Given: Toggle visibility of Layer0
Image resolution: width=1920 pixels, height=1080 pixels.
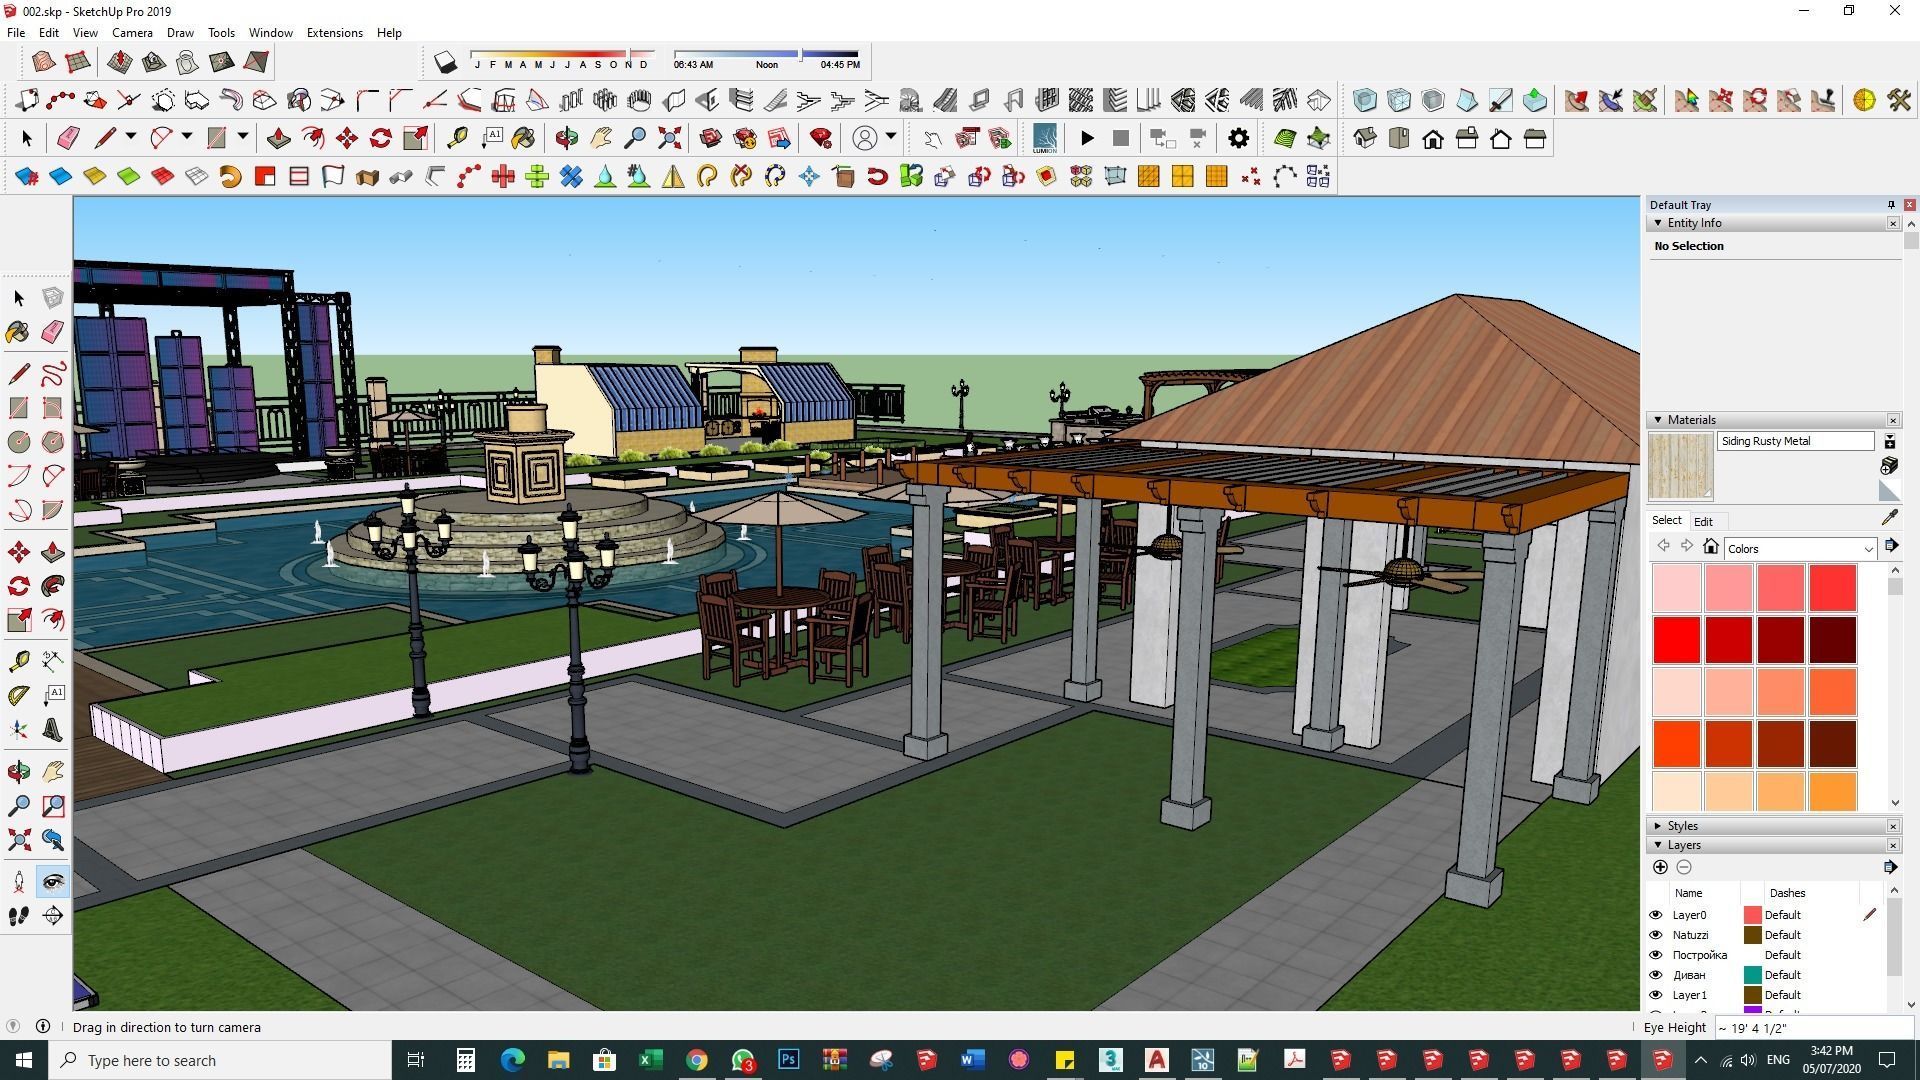Looking at the screenshot, I should click(1655, 915).
